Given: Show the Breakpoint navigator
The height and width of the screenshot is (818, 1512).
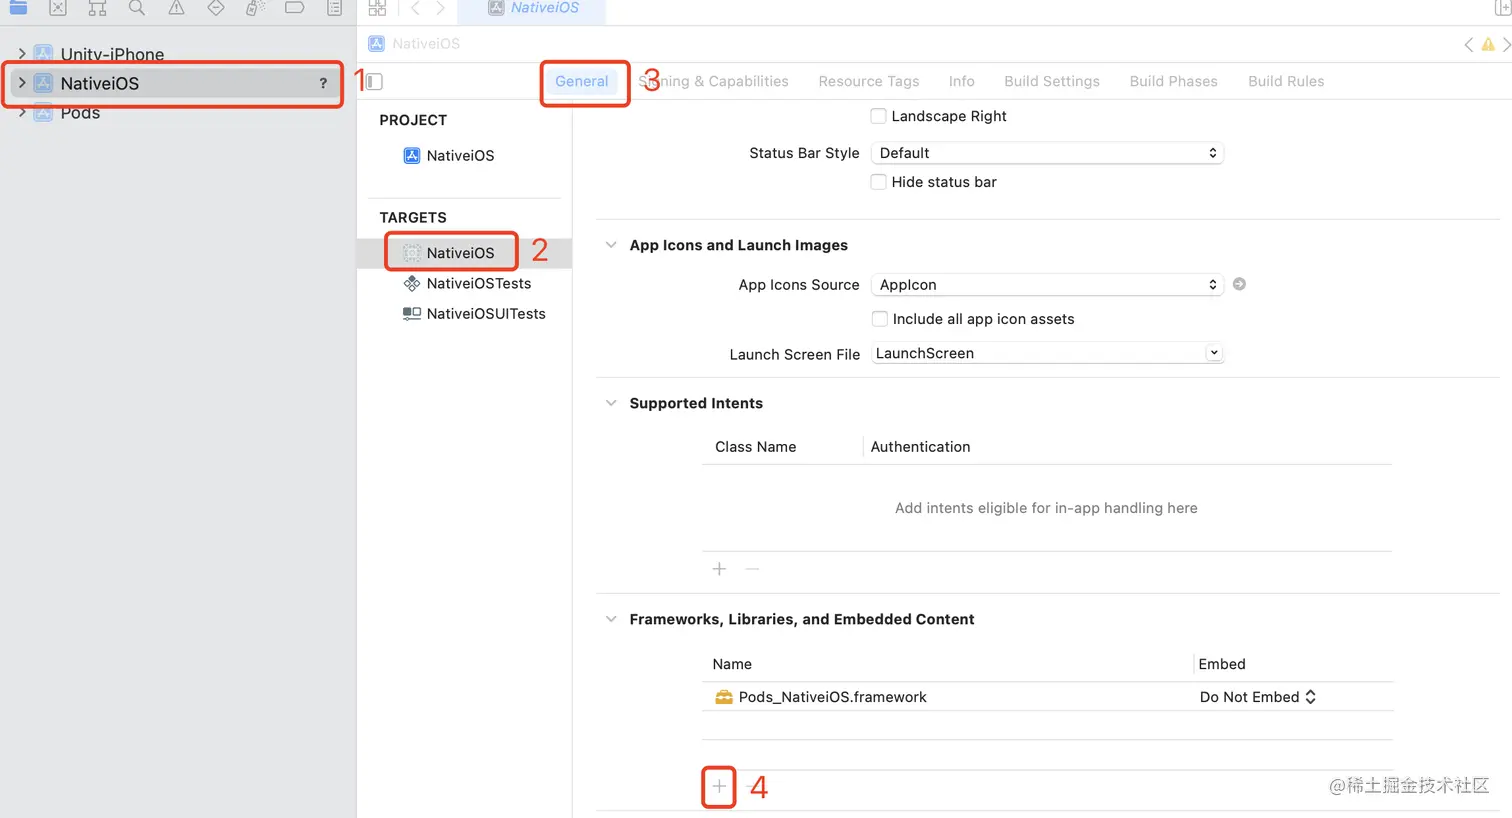Looking at the screenshot, I should 294,8.
